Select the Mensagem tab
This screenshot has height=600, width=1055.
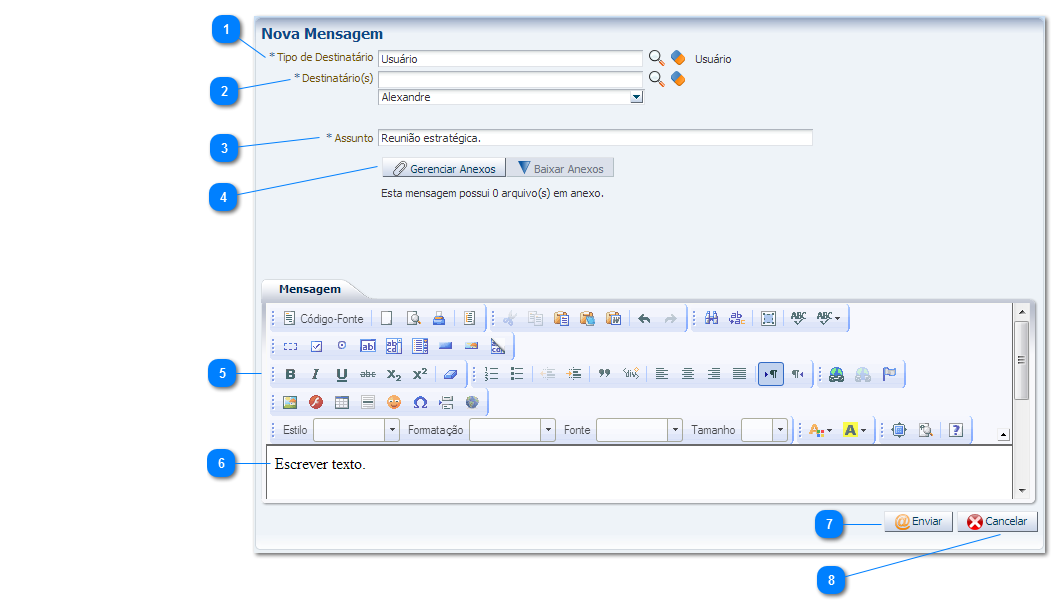(x=310, y=289)
